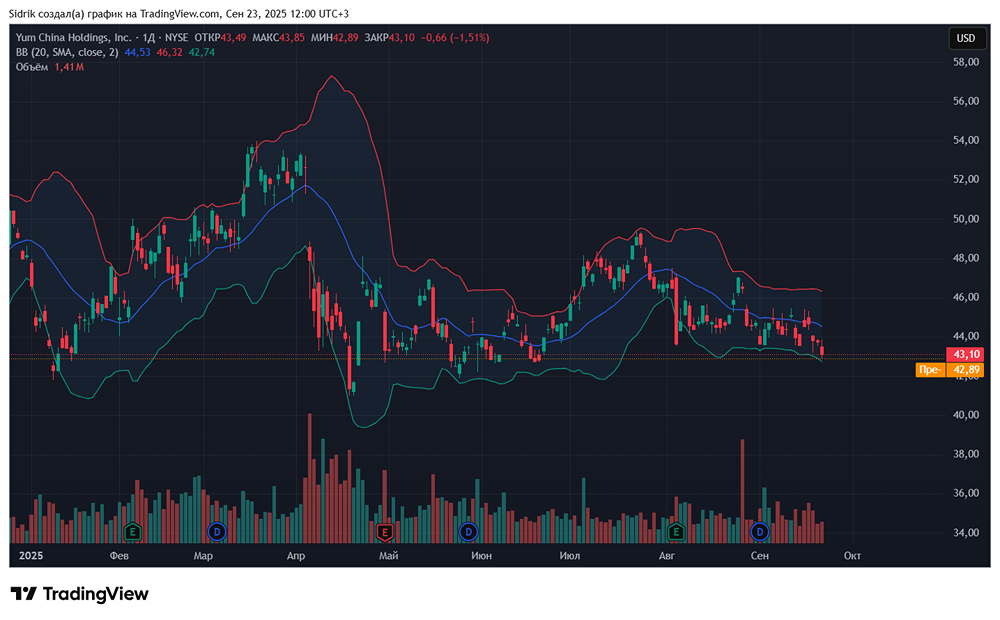The height and width of the screenshot is (620, 1000).
Task: Select the D dividend marker near Июн
Action: click(x=468, y=531)
